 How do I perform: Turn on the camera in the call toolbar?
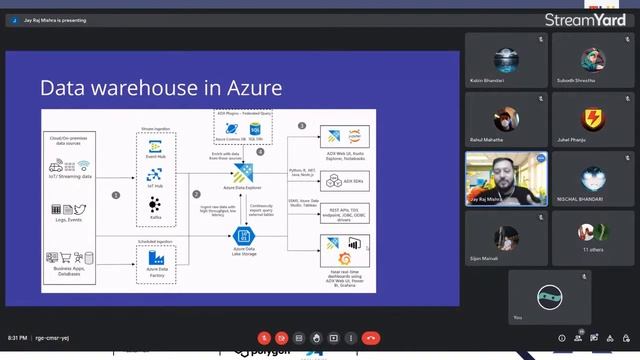click(x=281, y=338)
